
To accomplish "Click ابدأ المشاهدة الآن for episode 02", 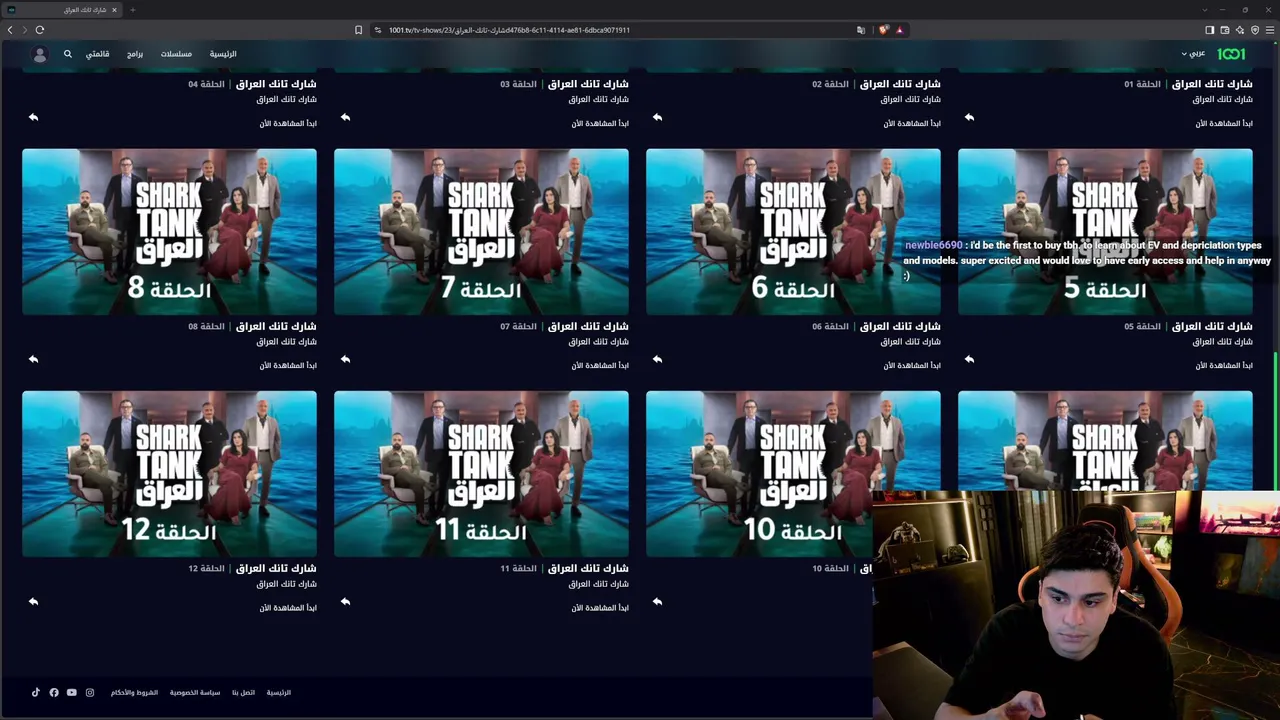I will pyautogui.click(x=912, y=123).
